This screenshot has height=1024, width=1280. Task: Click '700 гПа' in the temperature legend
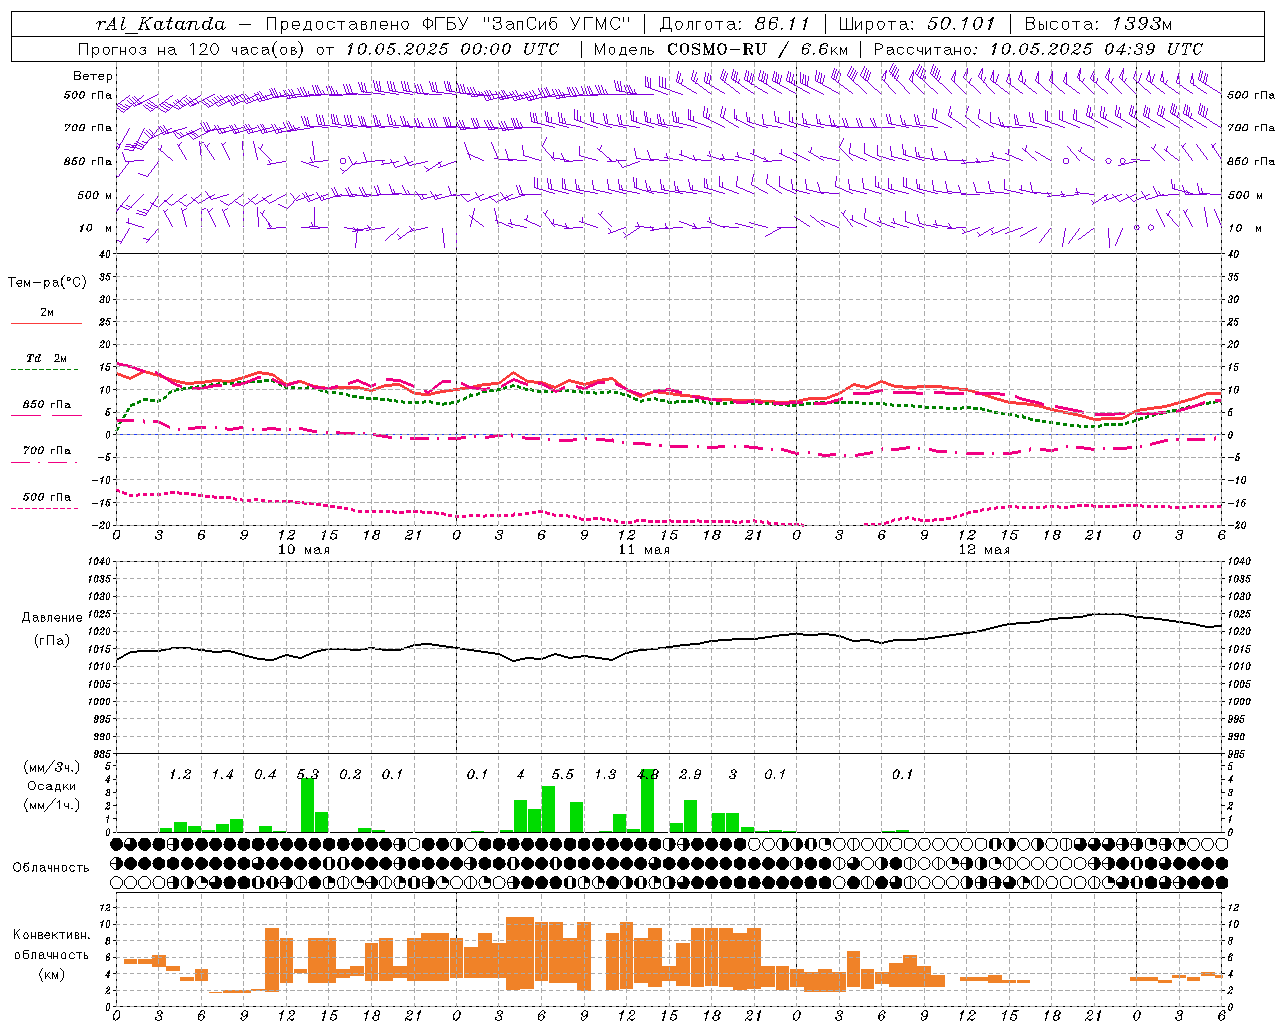pyautogui.click(x=47, y=451)
